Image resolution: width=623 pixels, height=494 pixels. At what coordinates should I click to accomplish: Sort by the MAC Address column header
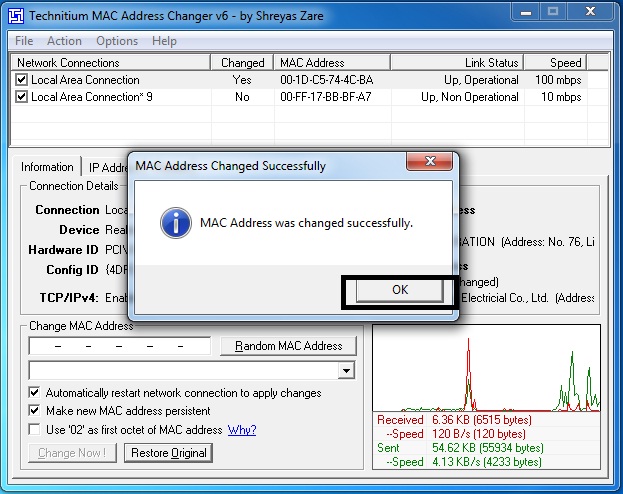[329, 63]
